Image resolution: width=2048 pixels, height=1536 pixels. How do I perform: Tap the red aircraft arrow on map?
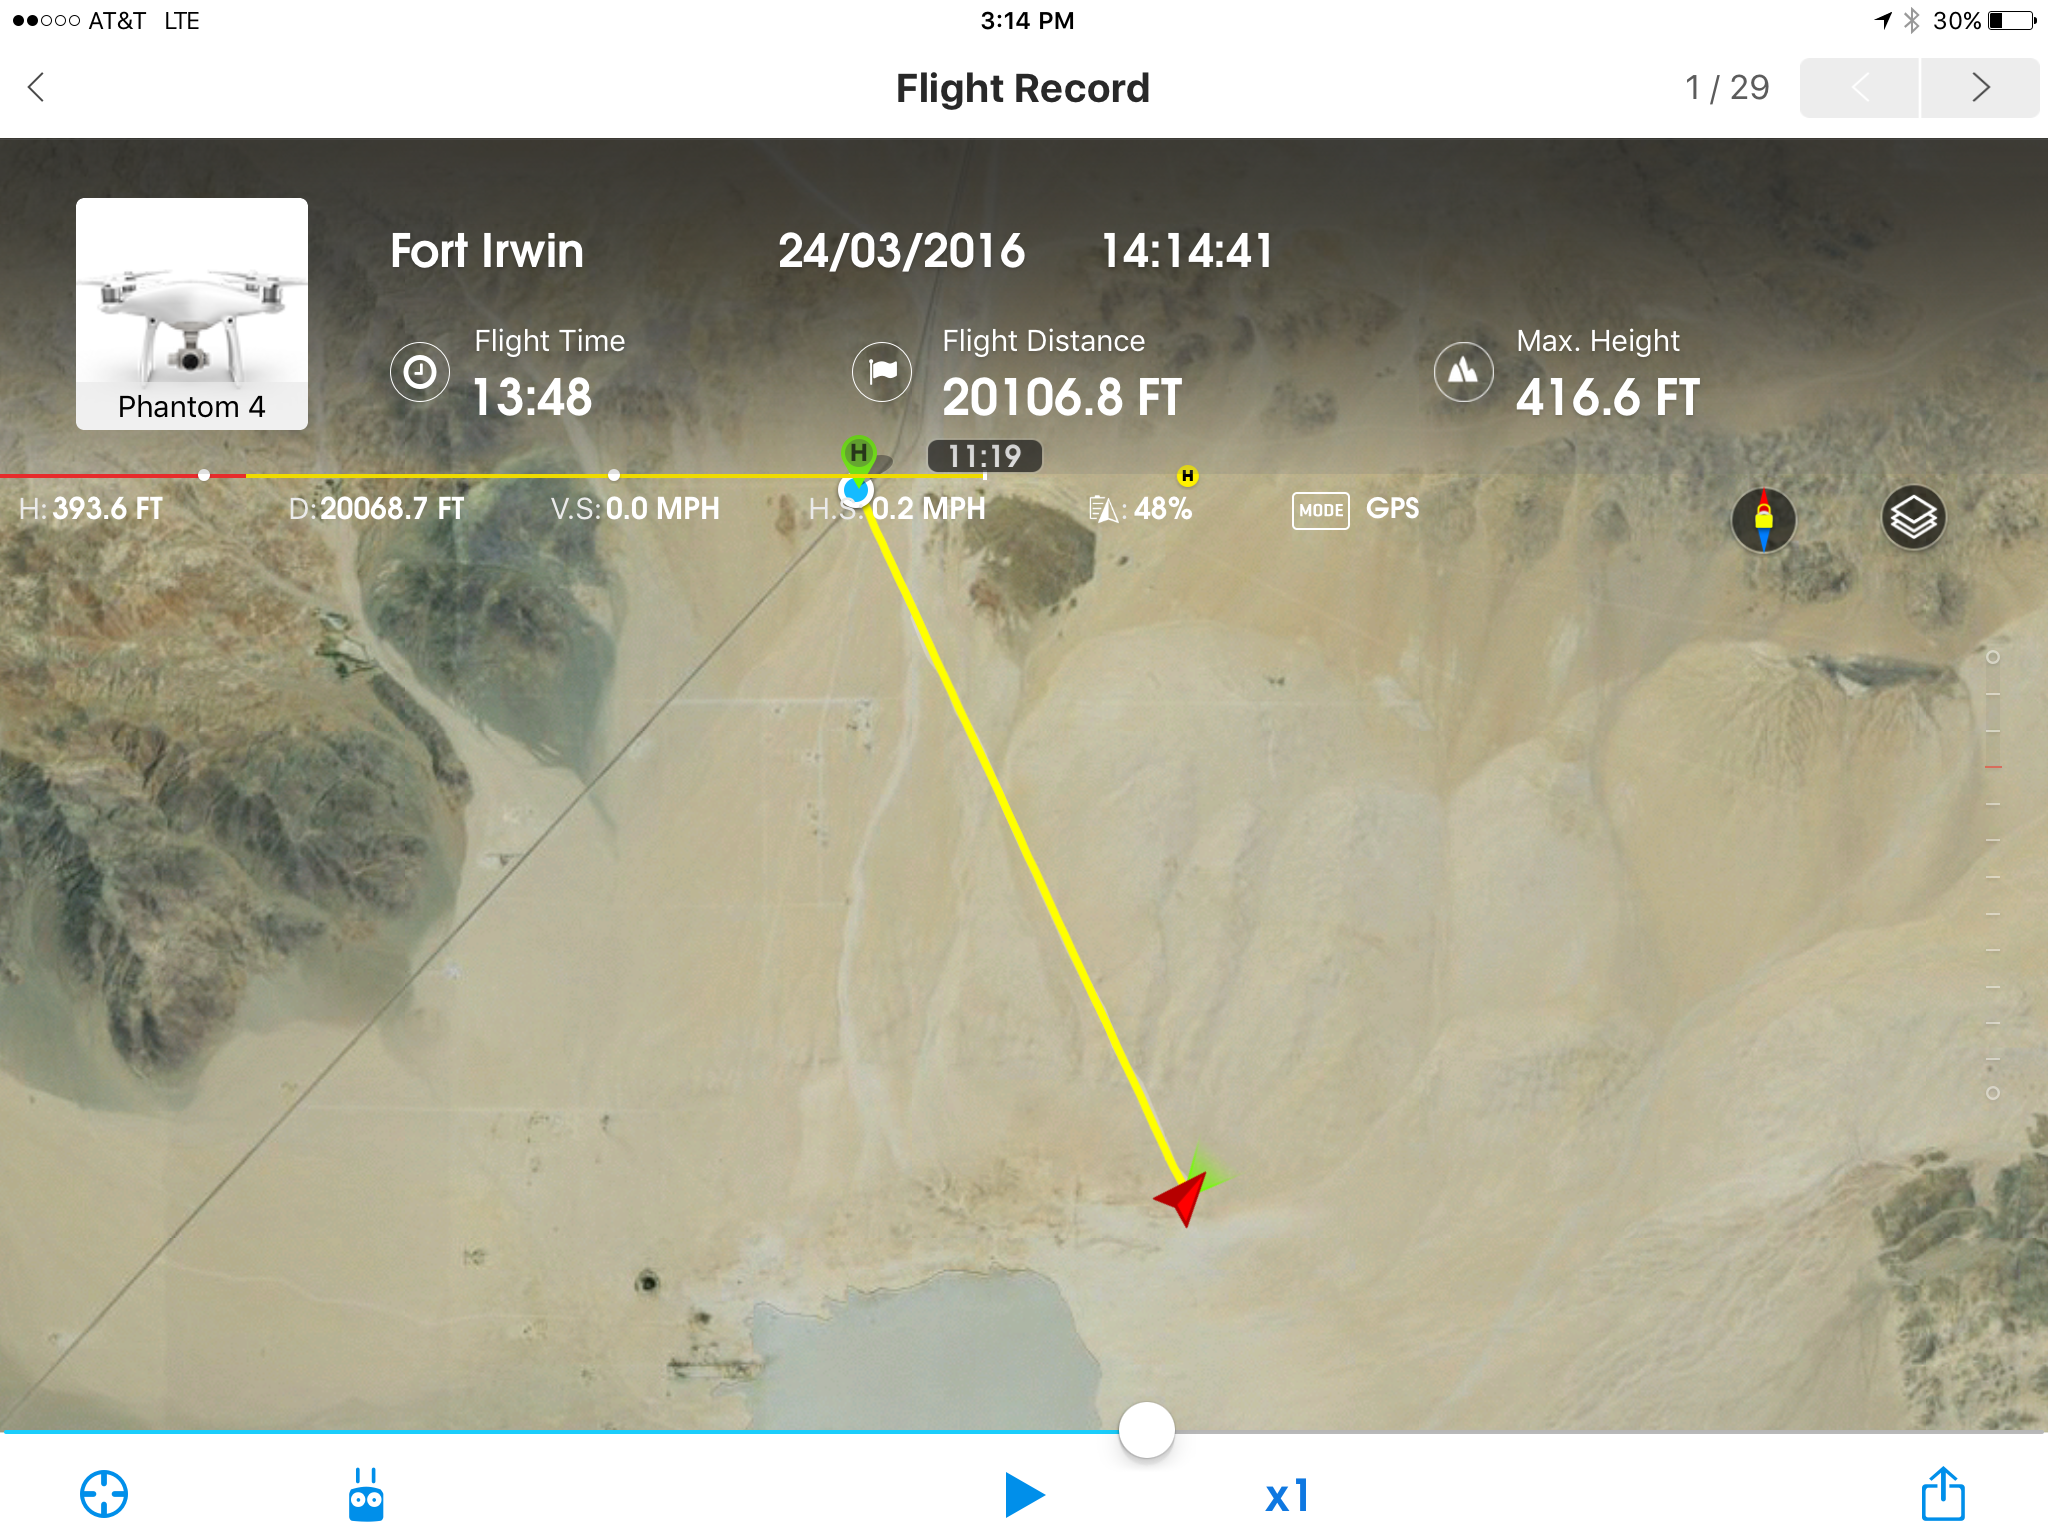click(x=1182, y=1198)
